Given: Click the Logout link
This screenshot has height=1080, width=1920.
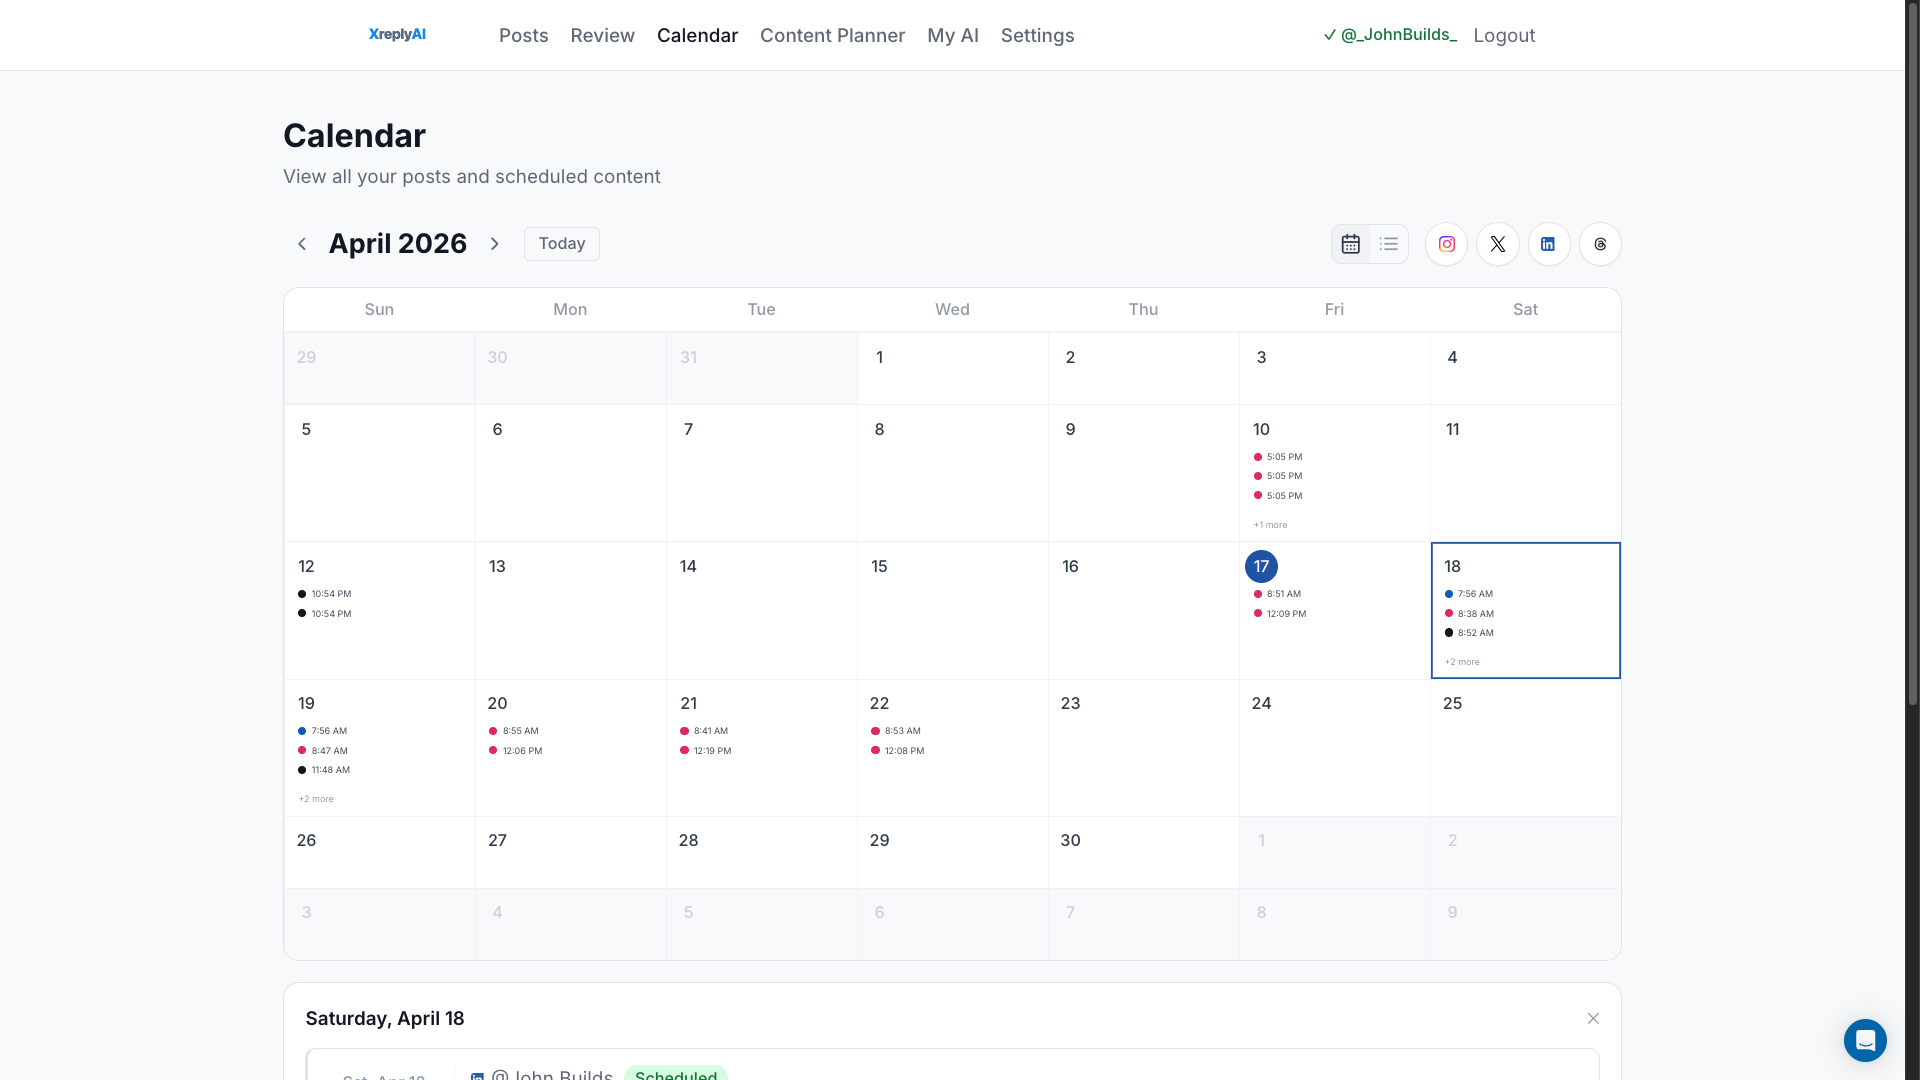Looking at the screenshot, I should pos(1503,35).
